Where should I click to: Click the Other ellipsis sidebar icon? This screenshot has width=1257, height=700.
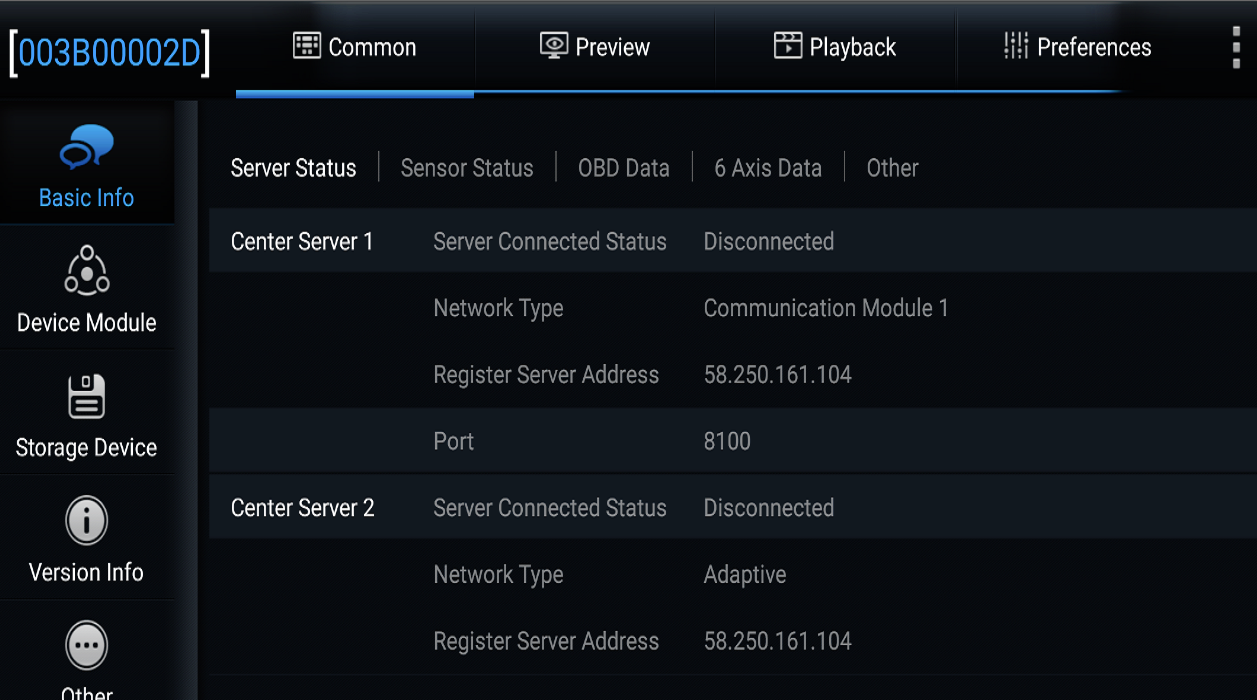[x=87, y=646]
